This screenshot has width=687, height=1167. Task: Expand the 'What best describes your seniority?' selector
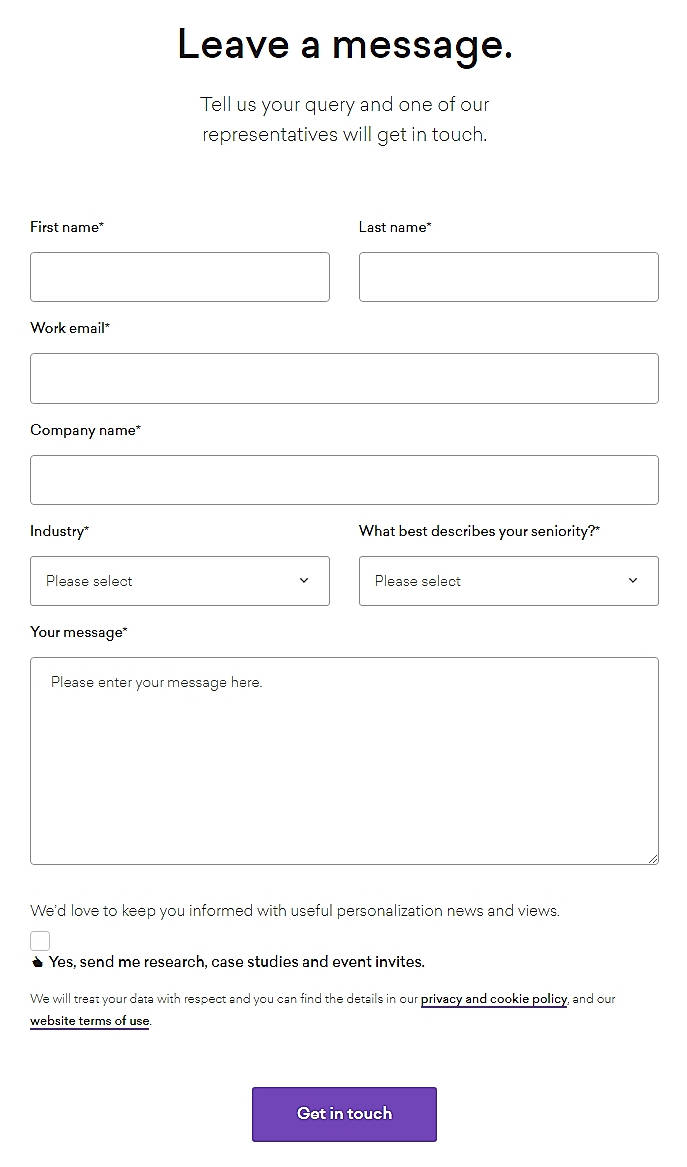[508, 580]
